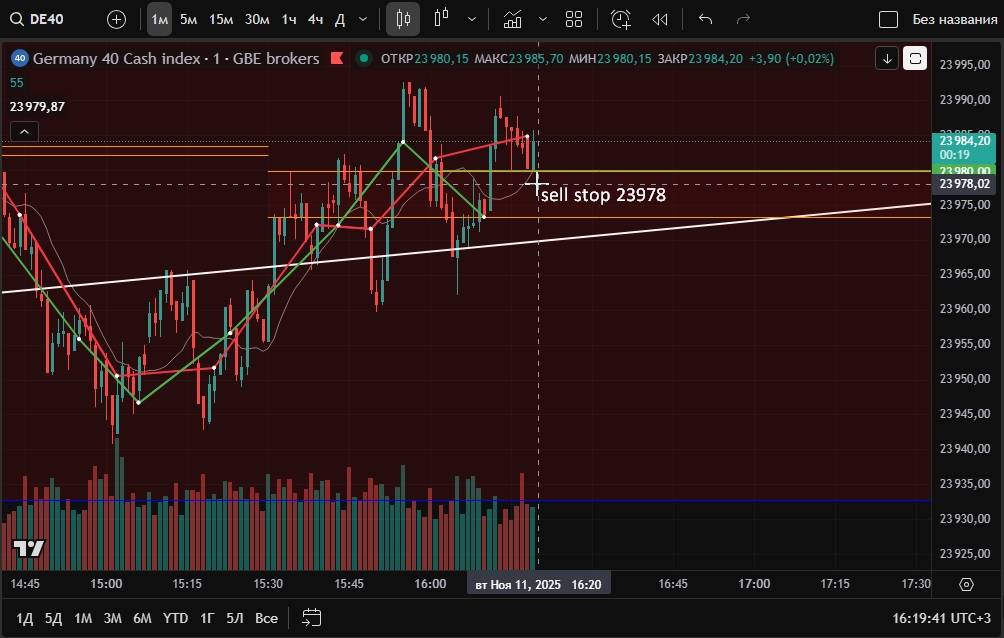Open the layout templates grid icon
This screenshot has height=638, width=1004.
[x=574, y=19]
